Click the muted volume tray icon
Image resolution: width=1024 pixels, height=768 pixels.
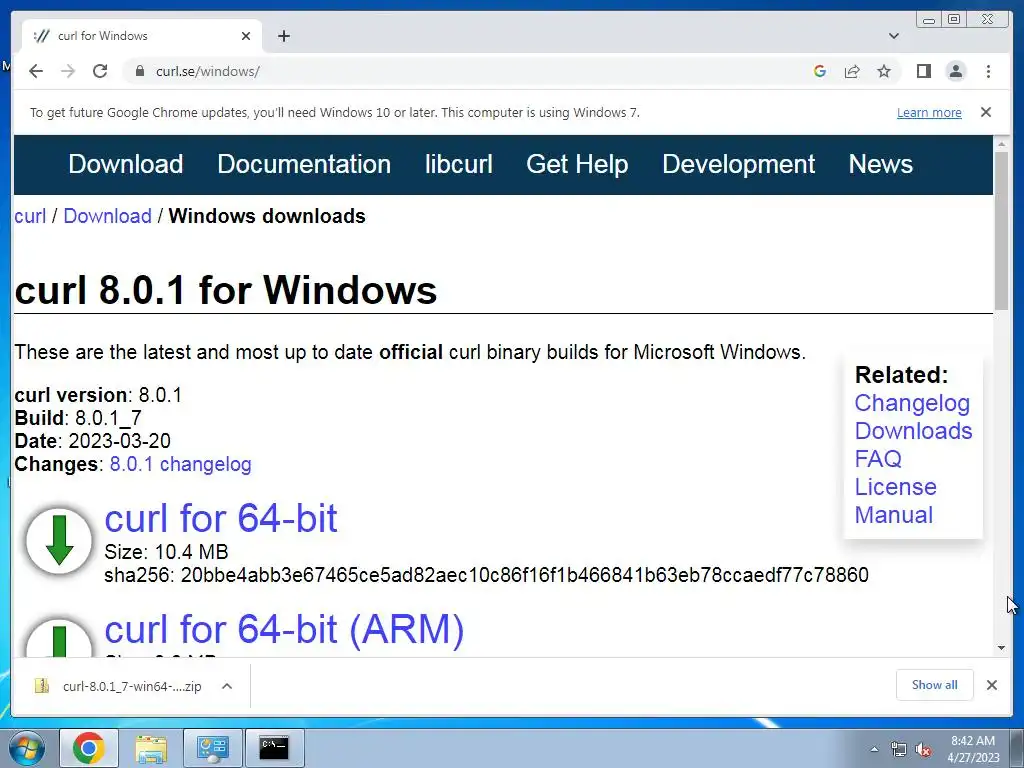tap(923, 749)
